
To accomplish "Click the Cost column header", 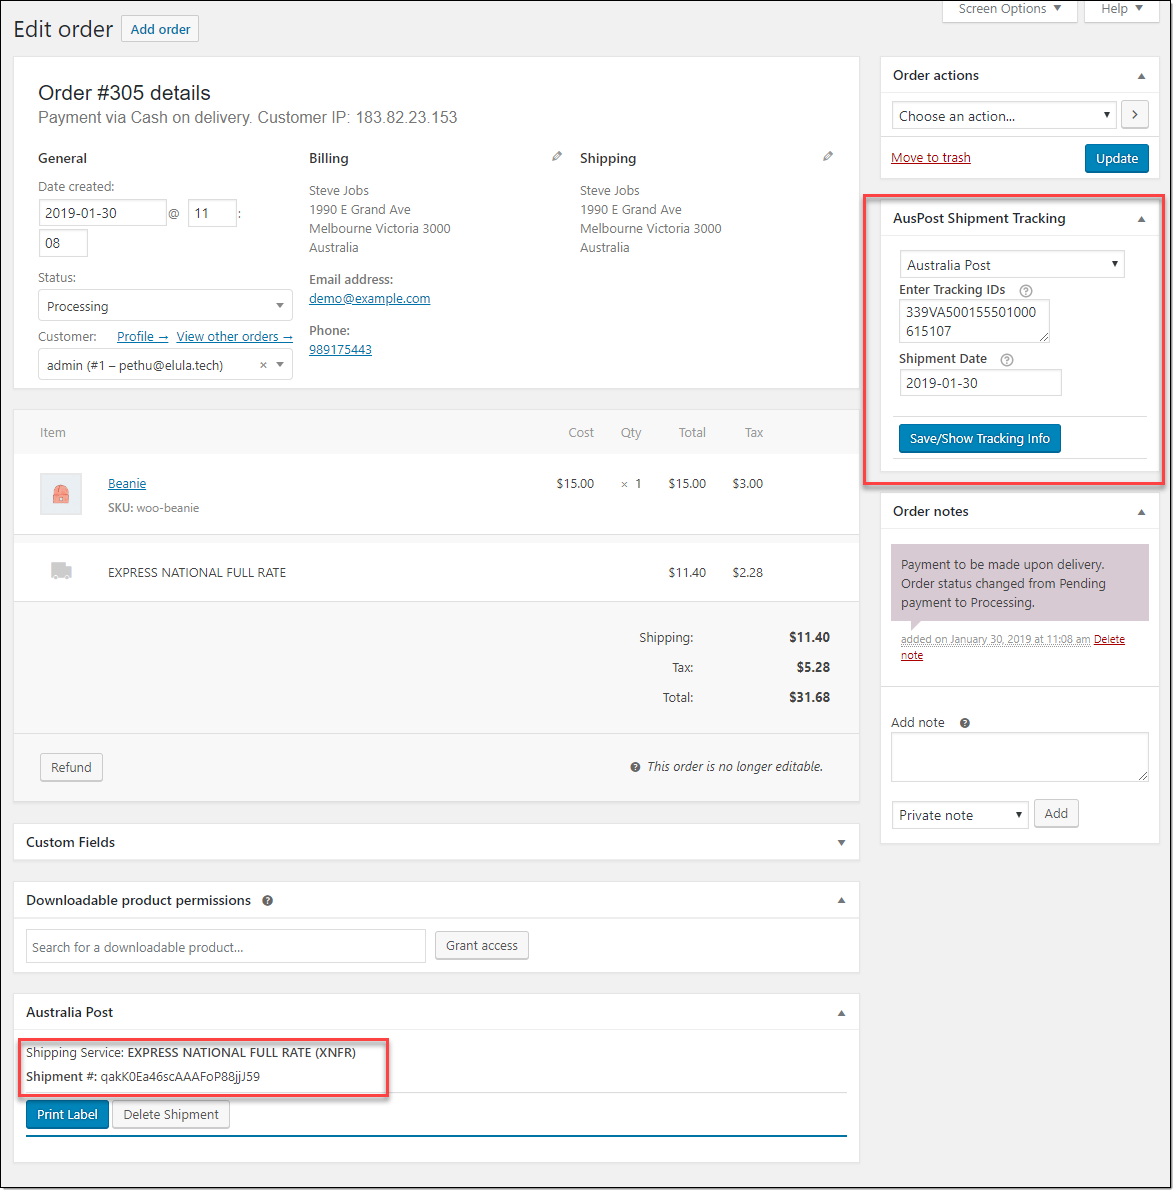I will [x=580, y=432].
